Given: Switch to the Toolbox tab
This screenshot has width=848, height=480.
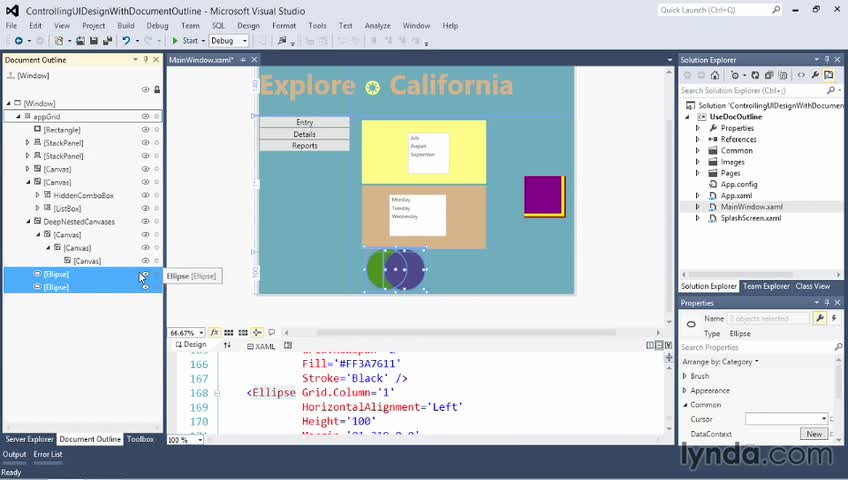Looking at the screenshot, I should click(x=140, y=439).
